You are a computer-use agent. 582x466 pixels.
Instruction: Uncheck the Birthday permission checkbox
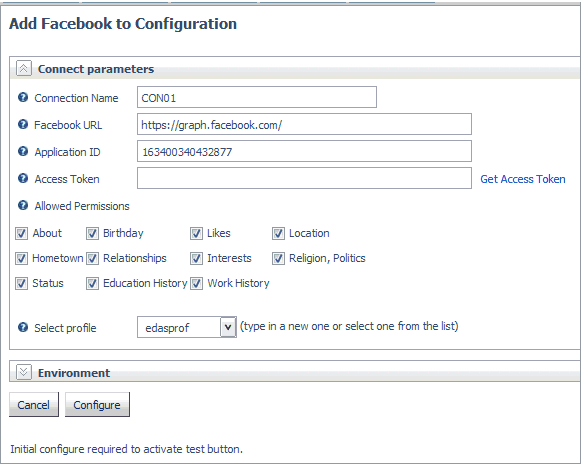pyautogui.click(x=92, y=234)
